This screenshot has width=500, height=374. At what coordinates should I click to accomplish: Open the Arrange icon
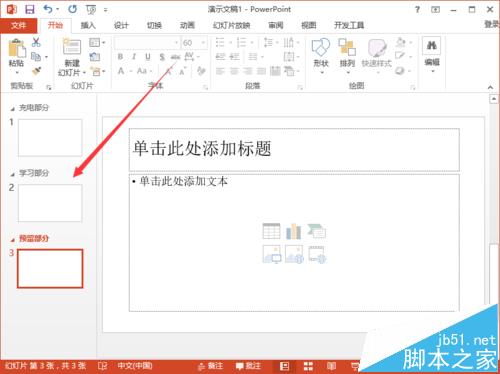pos(347,47)
